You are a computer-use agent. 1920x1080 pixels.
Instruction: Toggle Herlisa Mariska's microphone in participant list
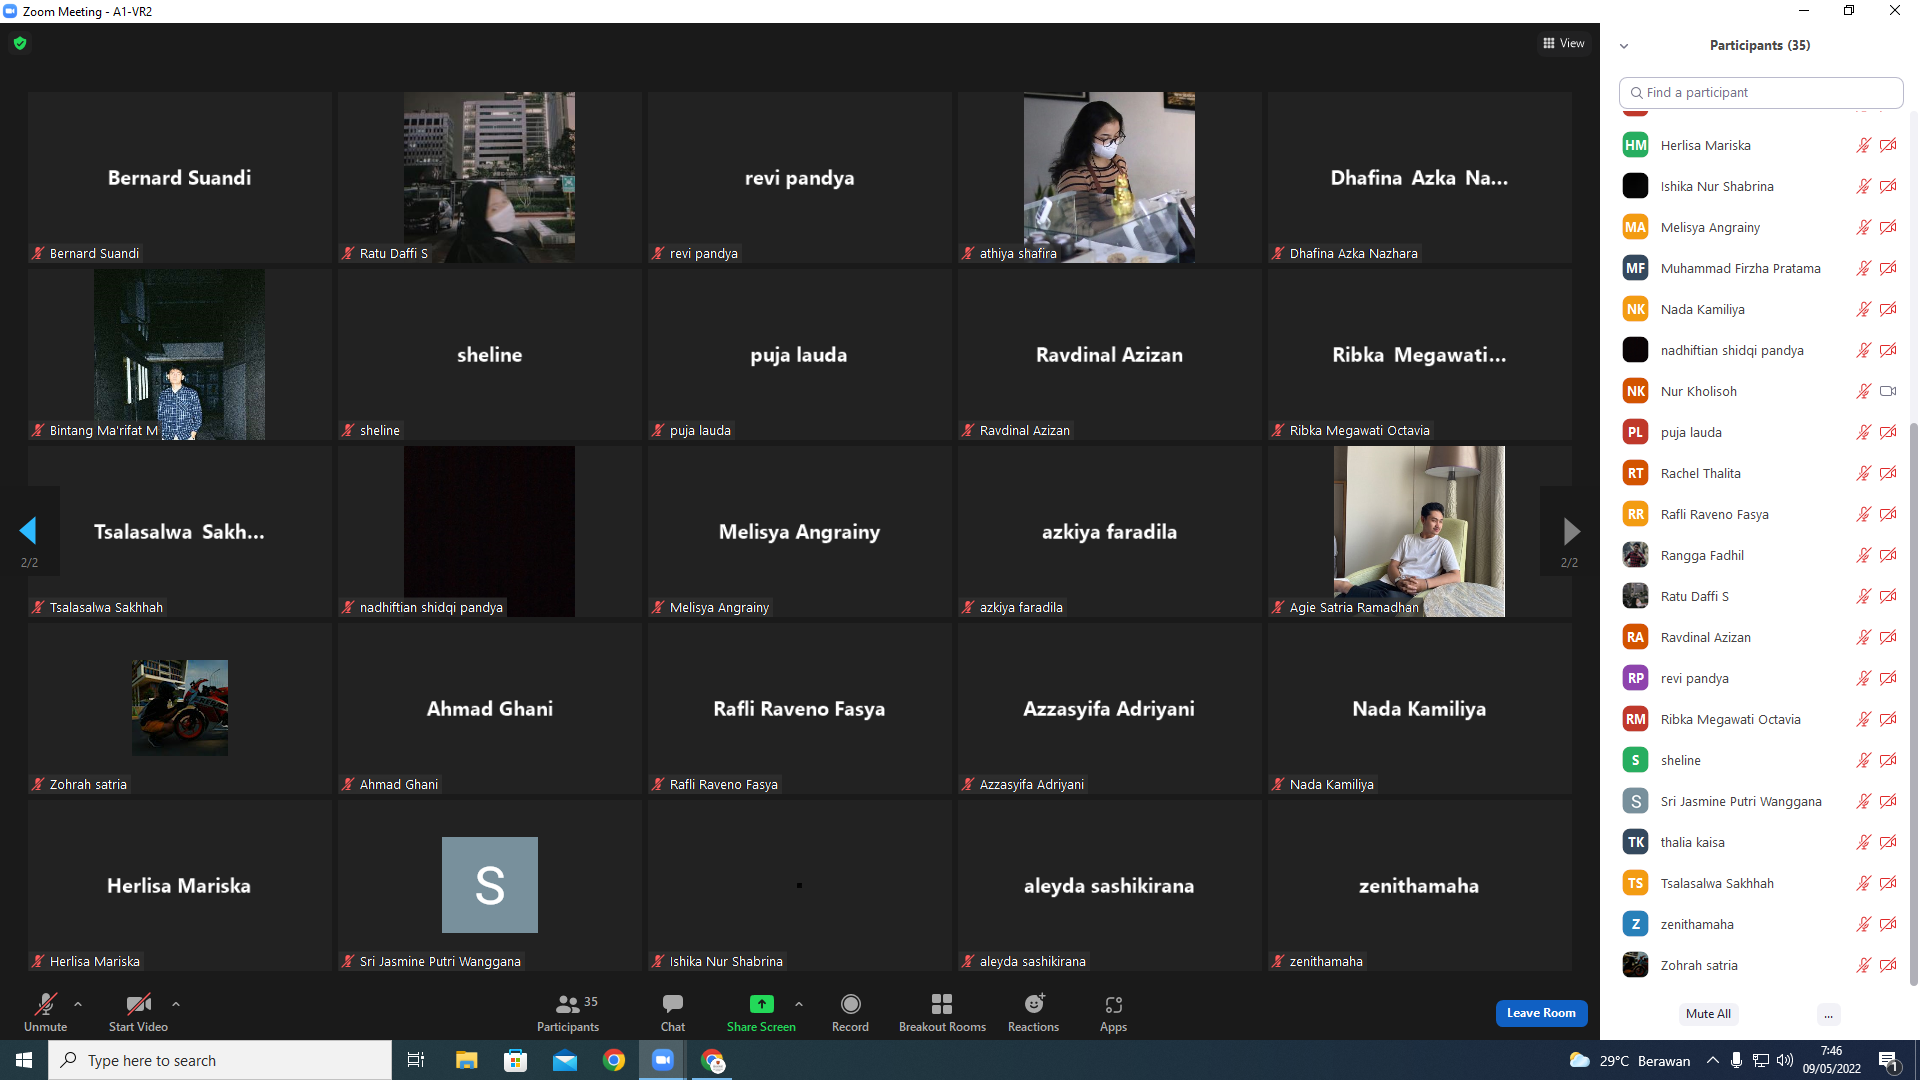pos(1863,146)
